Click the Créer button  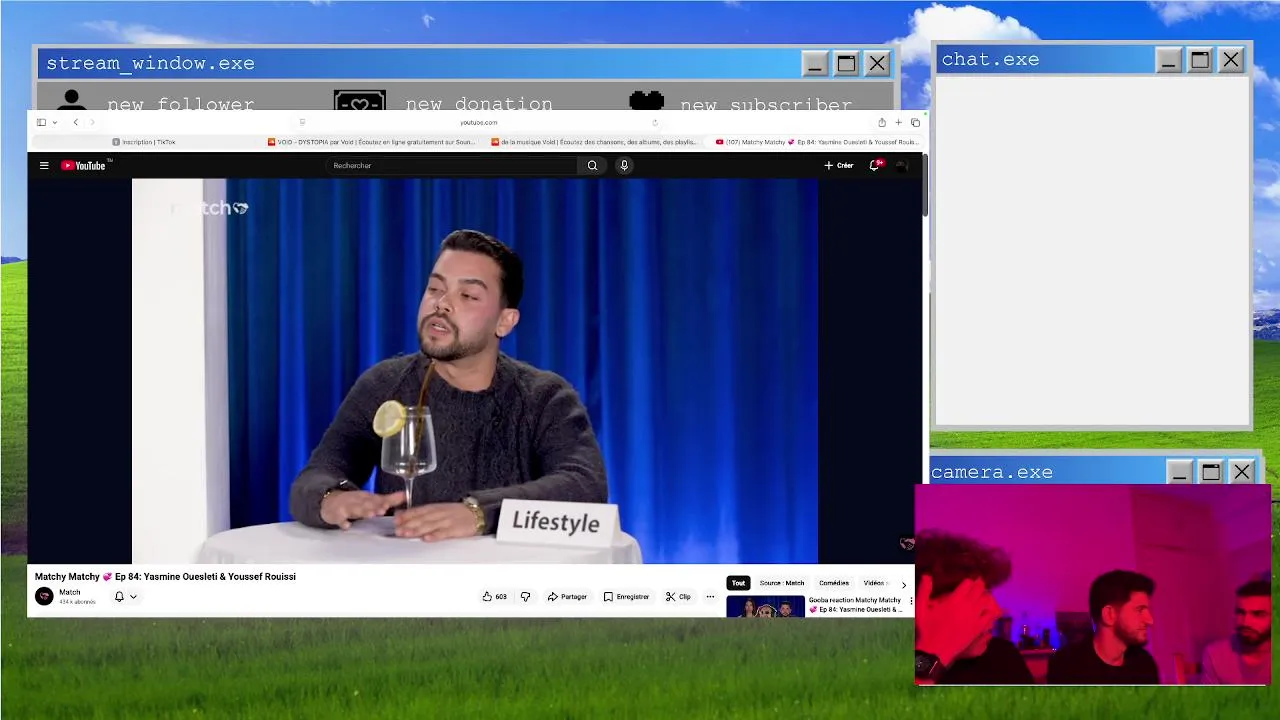click(x=839, y=165)
